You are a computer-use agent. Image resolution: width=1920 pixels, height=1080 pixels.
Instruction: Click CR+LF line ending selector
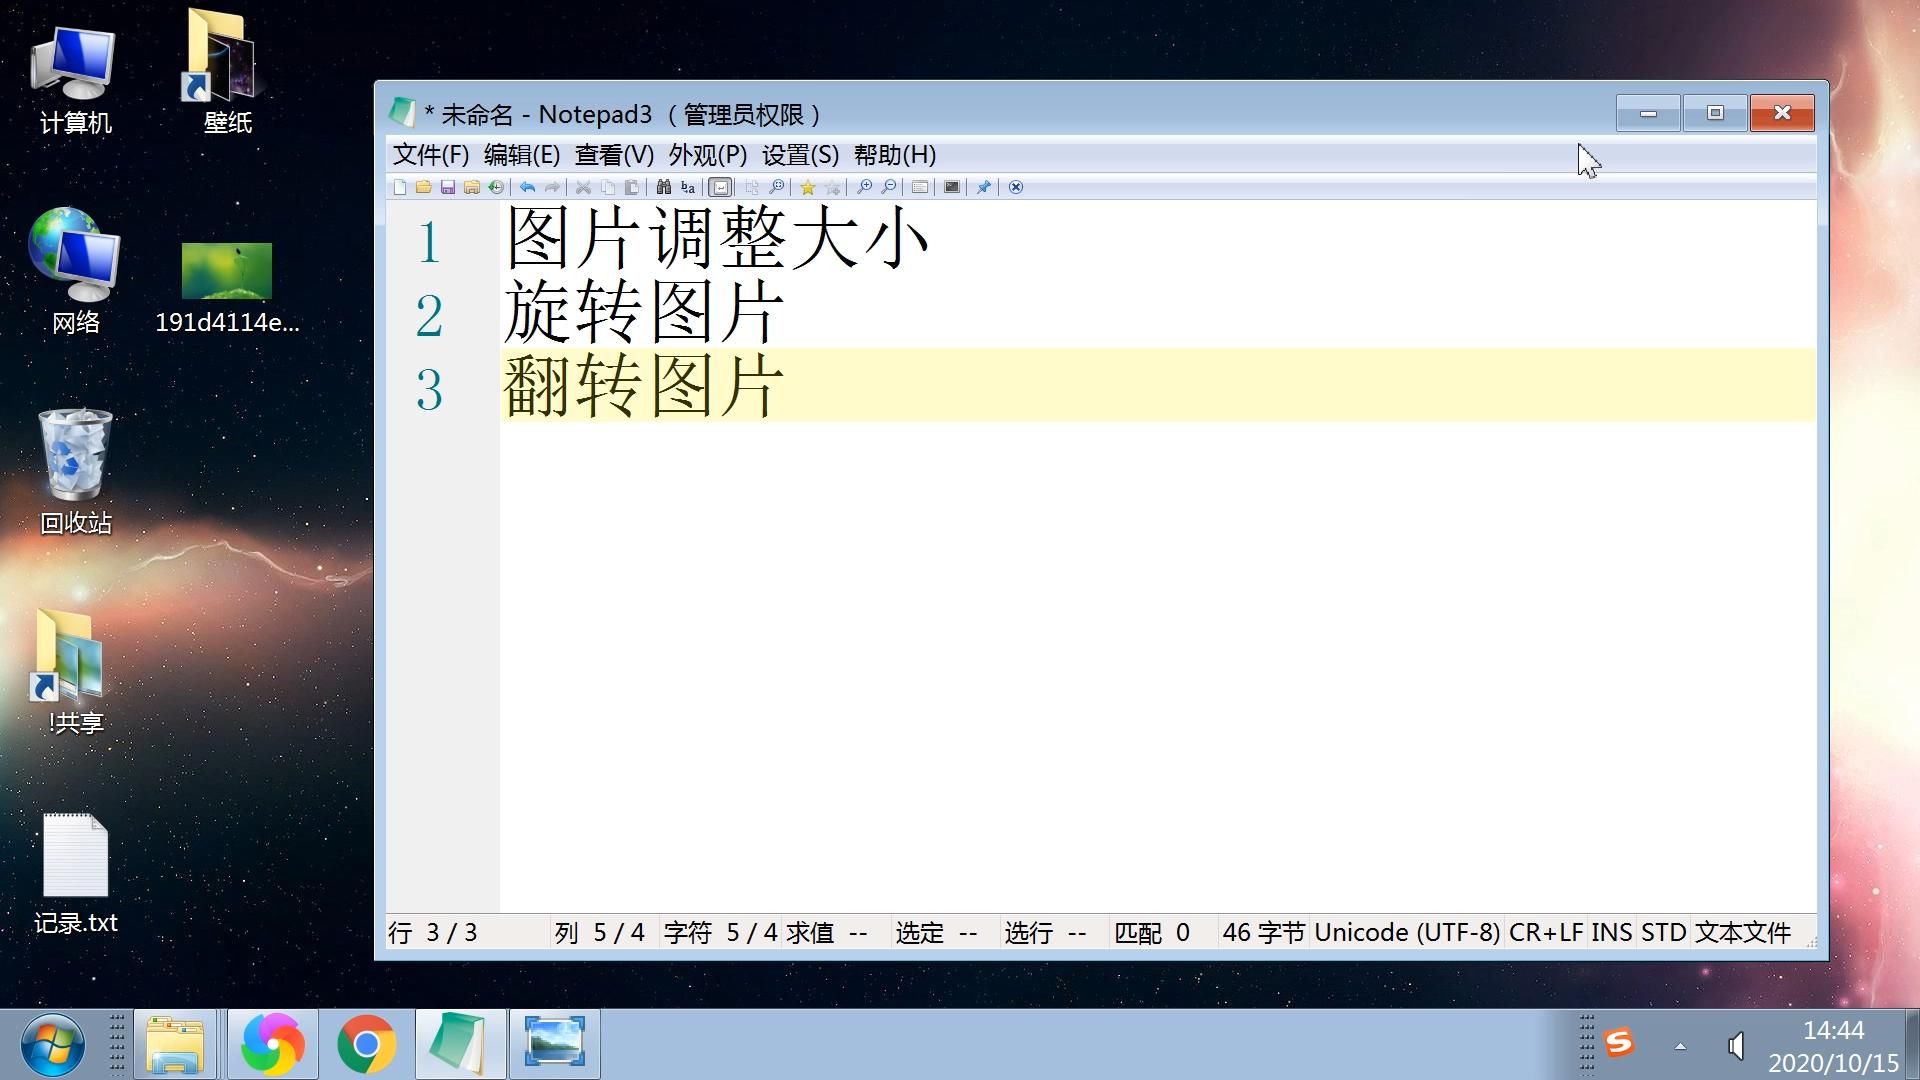(1545, 933)
